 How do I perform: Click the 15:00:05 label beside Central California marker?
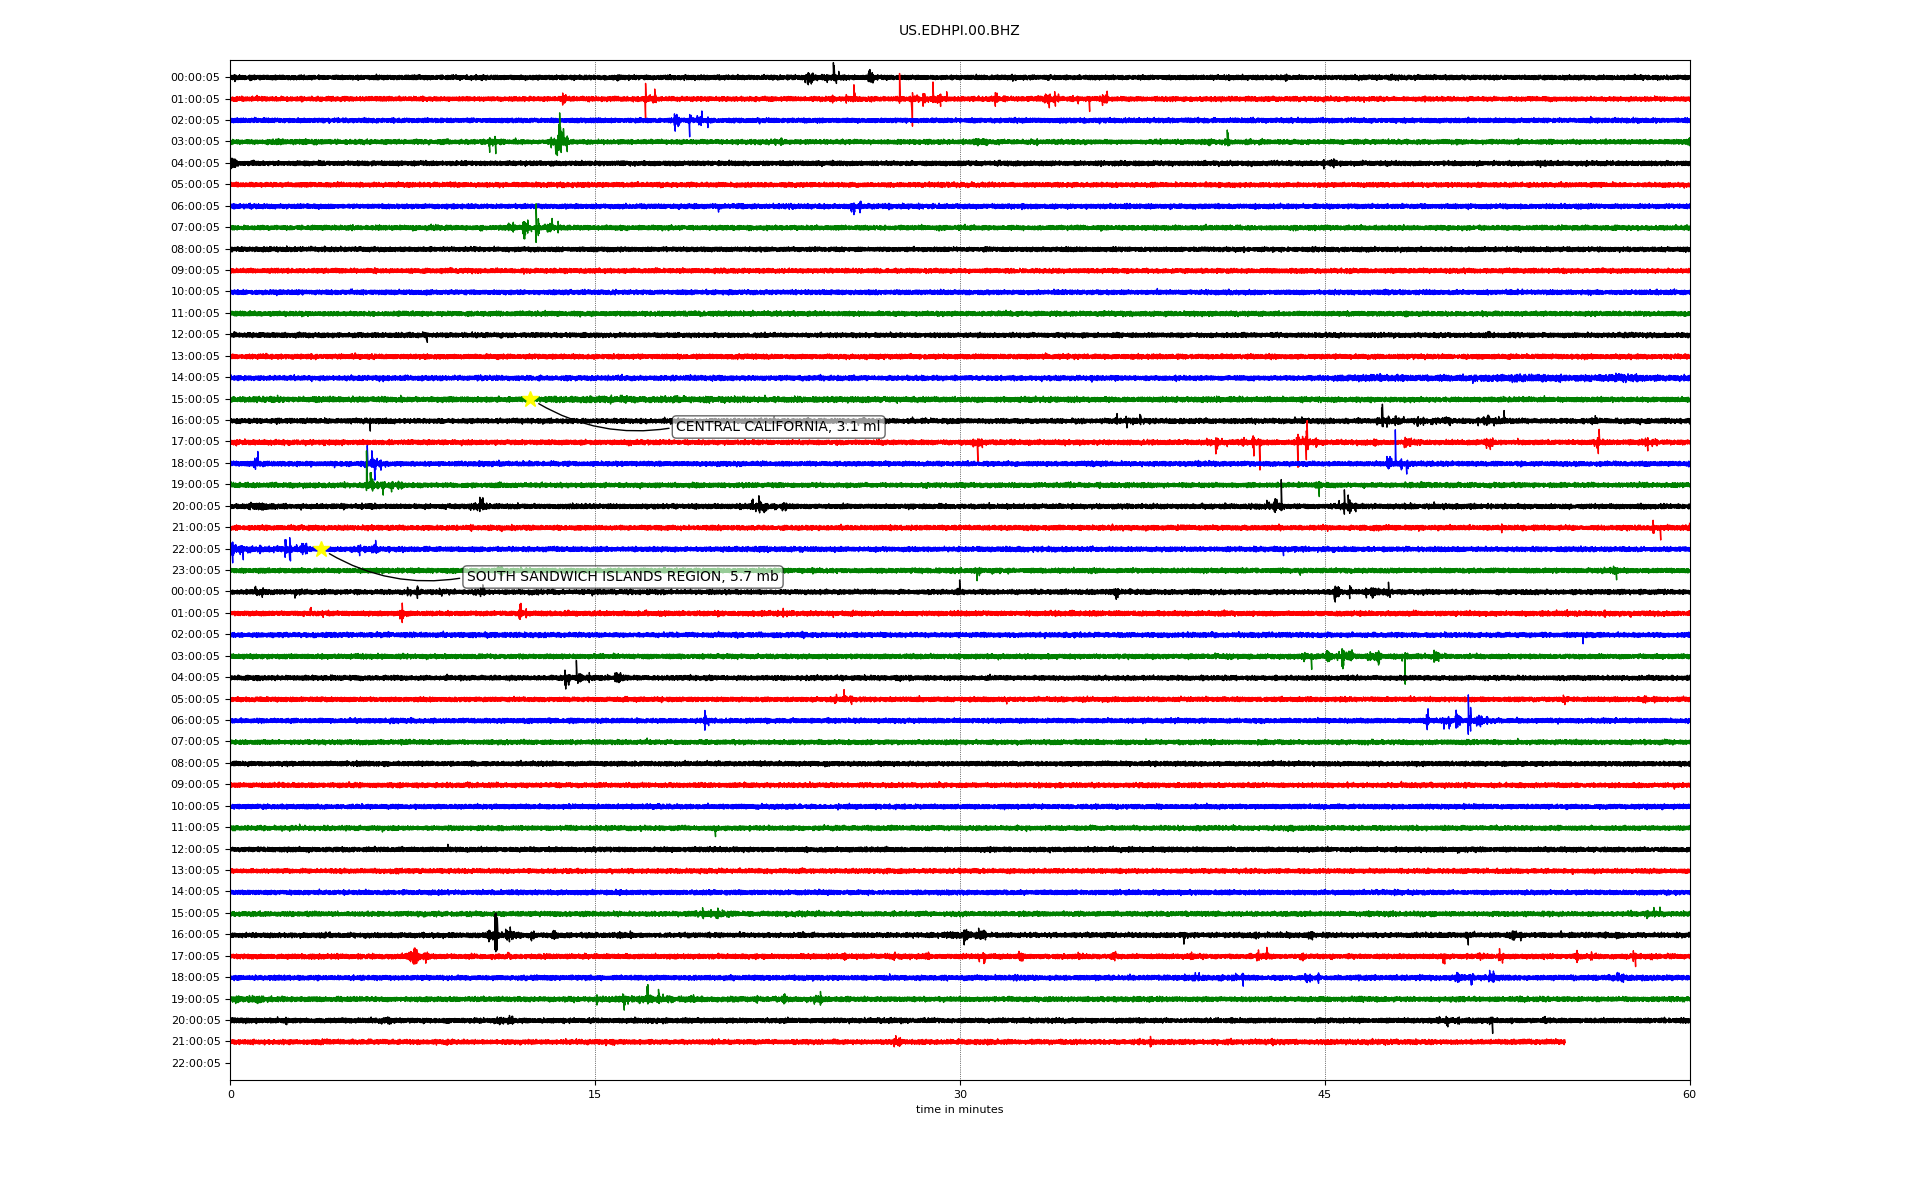[x=195, y=399]
